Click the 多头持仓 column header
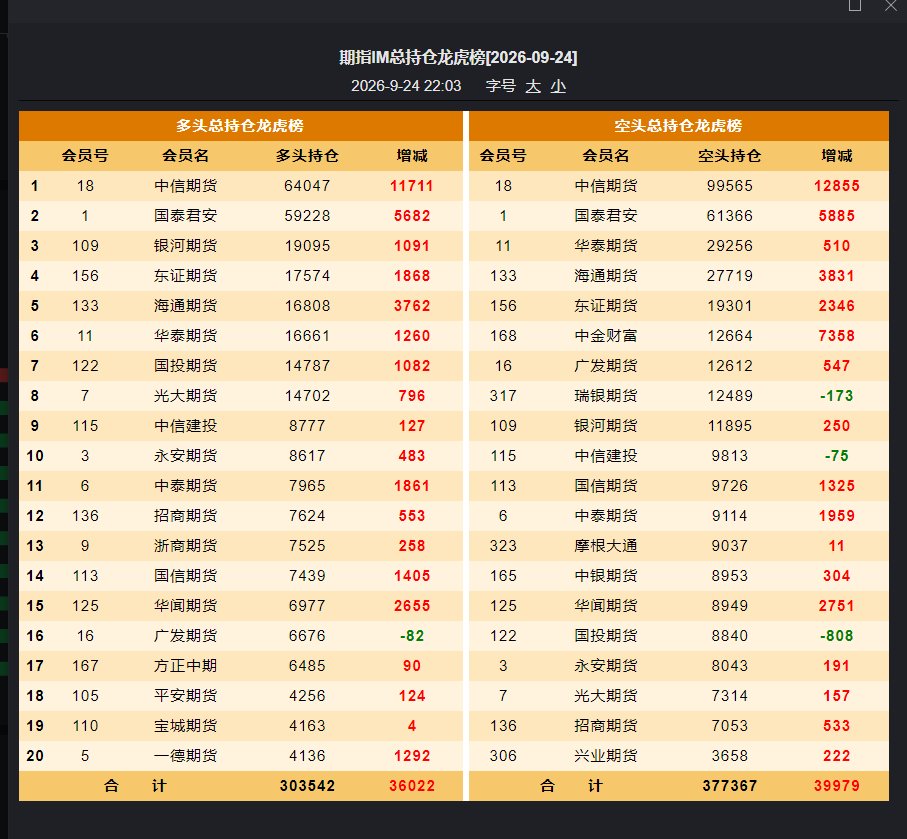This screenshot has width=907, height=839. point(307,156)
